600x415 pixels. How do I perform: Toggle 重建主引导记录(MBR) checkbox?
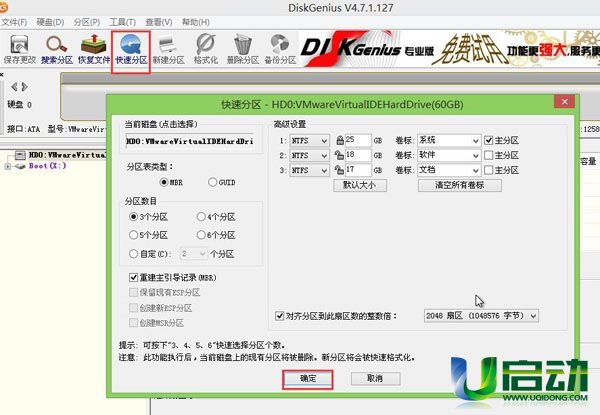[134, 277]
